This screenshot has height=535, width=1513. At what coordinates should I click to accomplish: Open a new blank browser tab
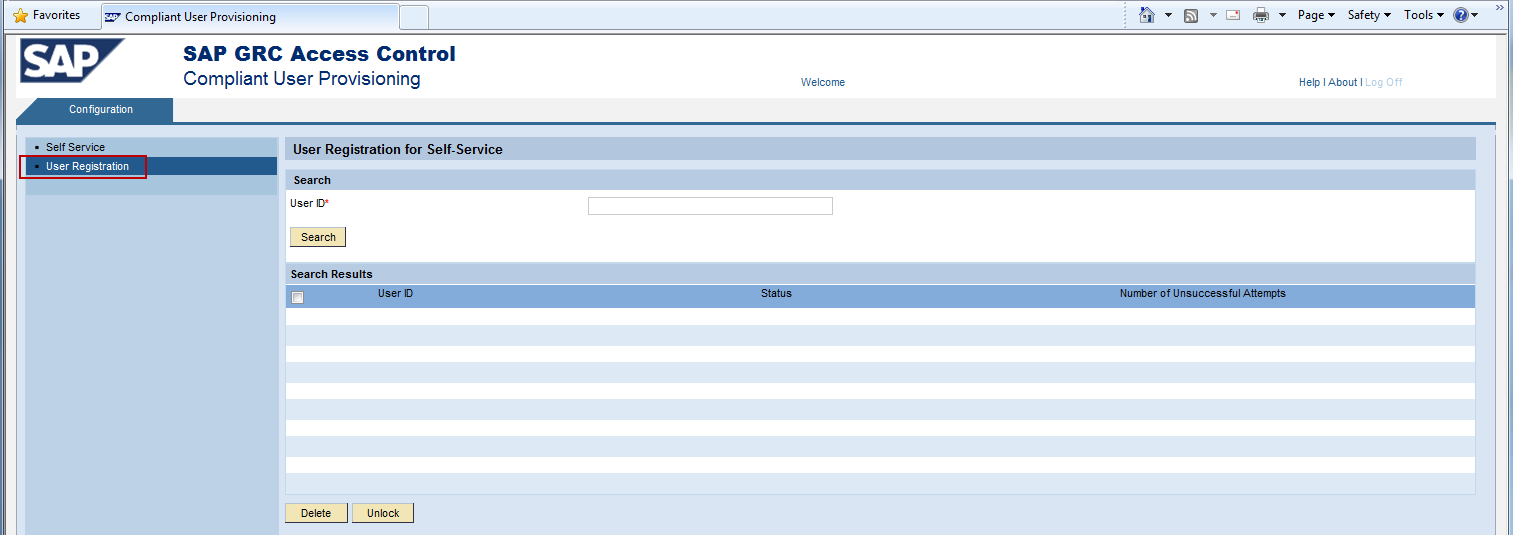tap(414, 17)
